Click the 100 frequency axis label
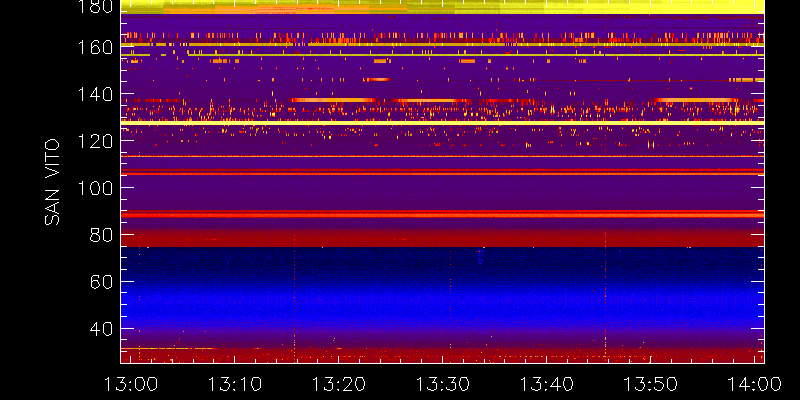This screenshot has height=400, width=800. point(94,188)
